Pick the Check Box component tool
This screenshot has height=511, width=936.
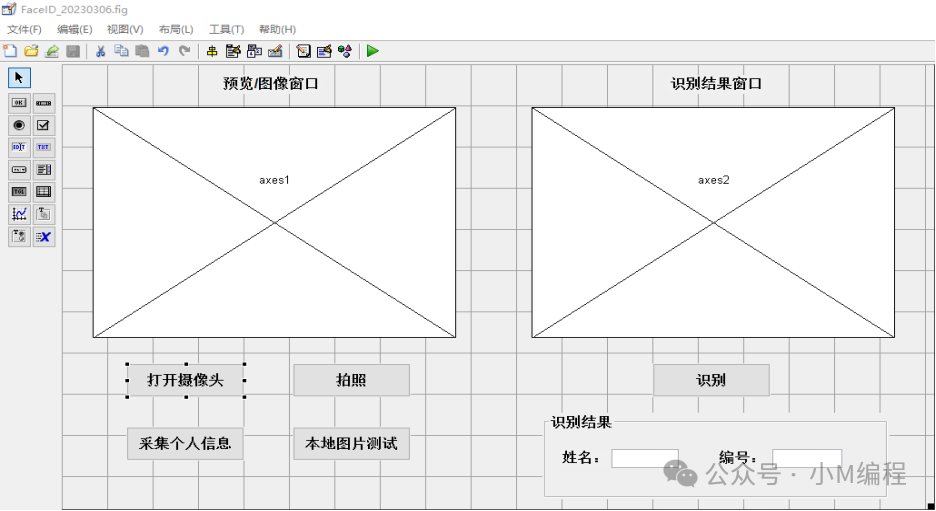44,125
